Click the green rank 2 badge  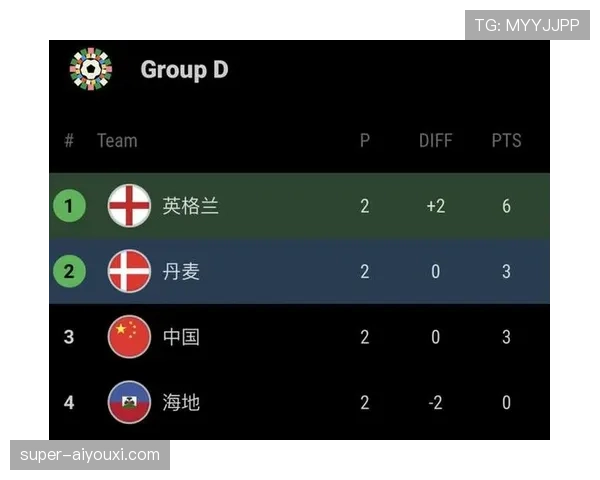click(x=69, y=271)
